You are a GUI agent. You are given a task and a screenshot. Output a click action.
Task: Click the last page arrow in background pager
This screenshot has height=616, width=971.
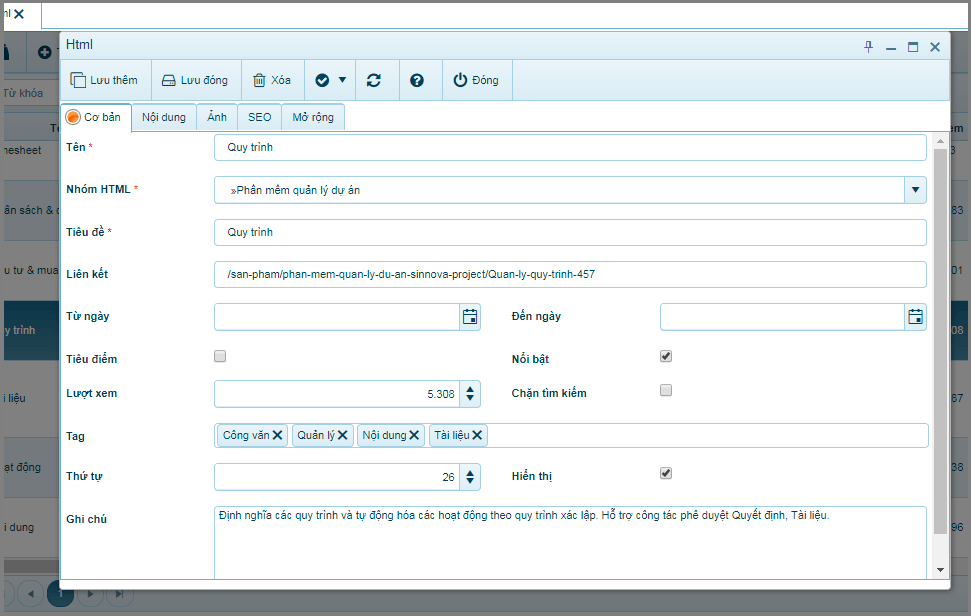[120, 594]
